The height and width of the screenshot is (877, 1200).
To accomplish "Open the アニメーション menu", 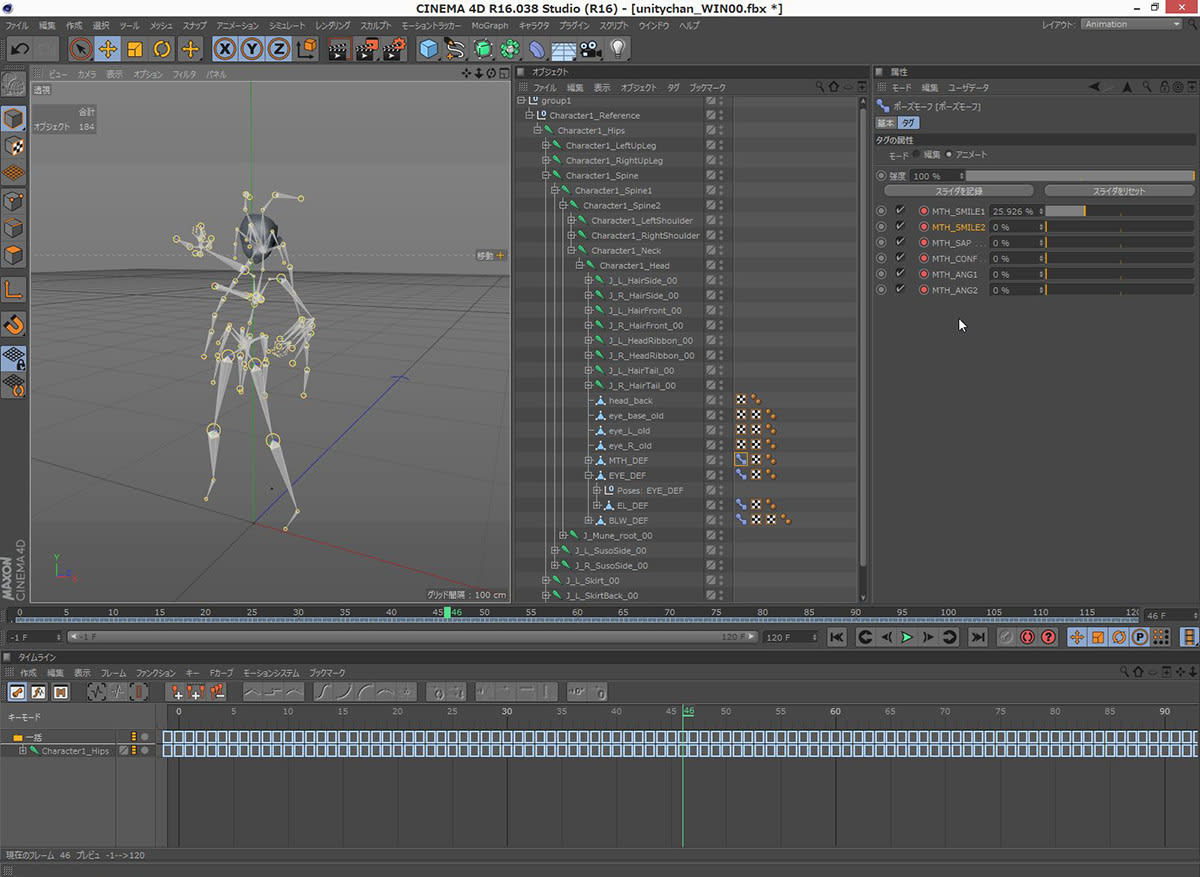I will pyautogui.click(x=237, y=24).
